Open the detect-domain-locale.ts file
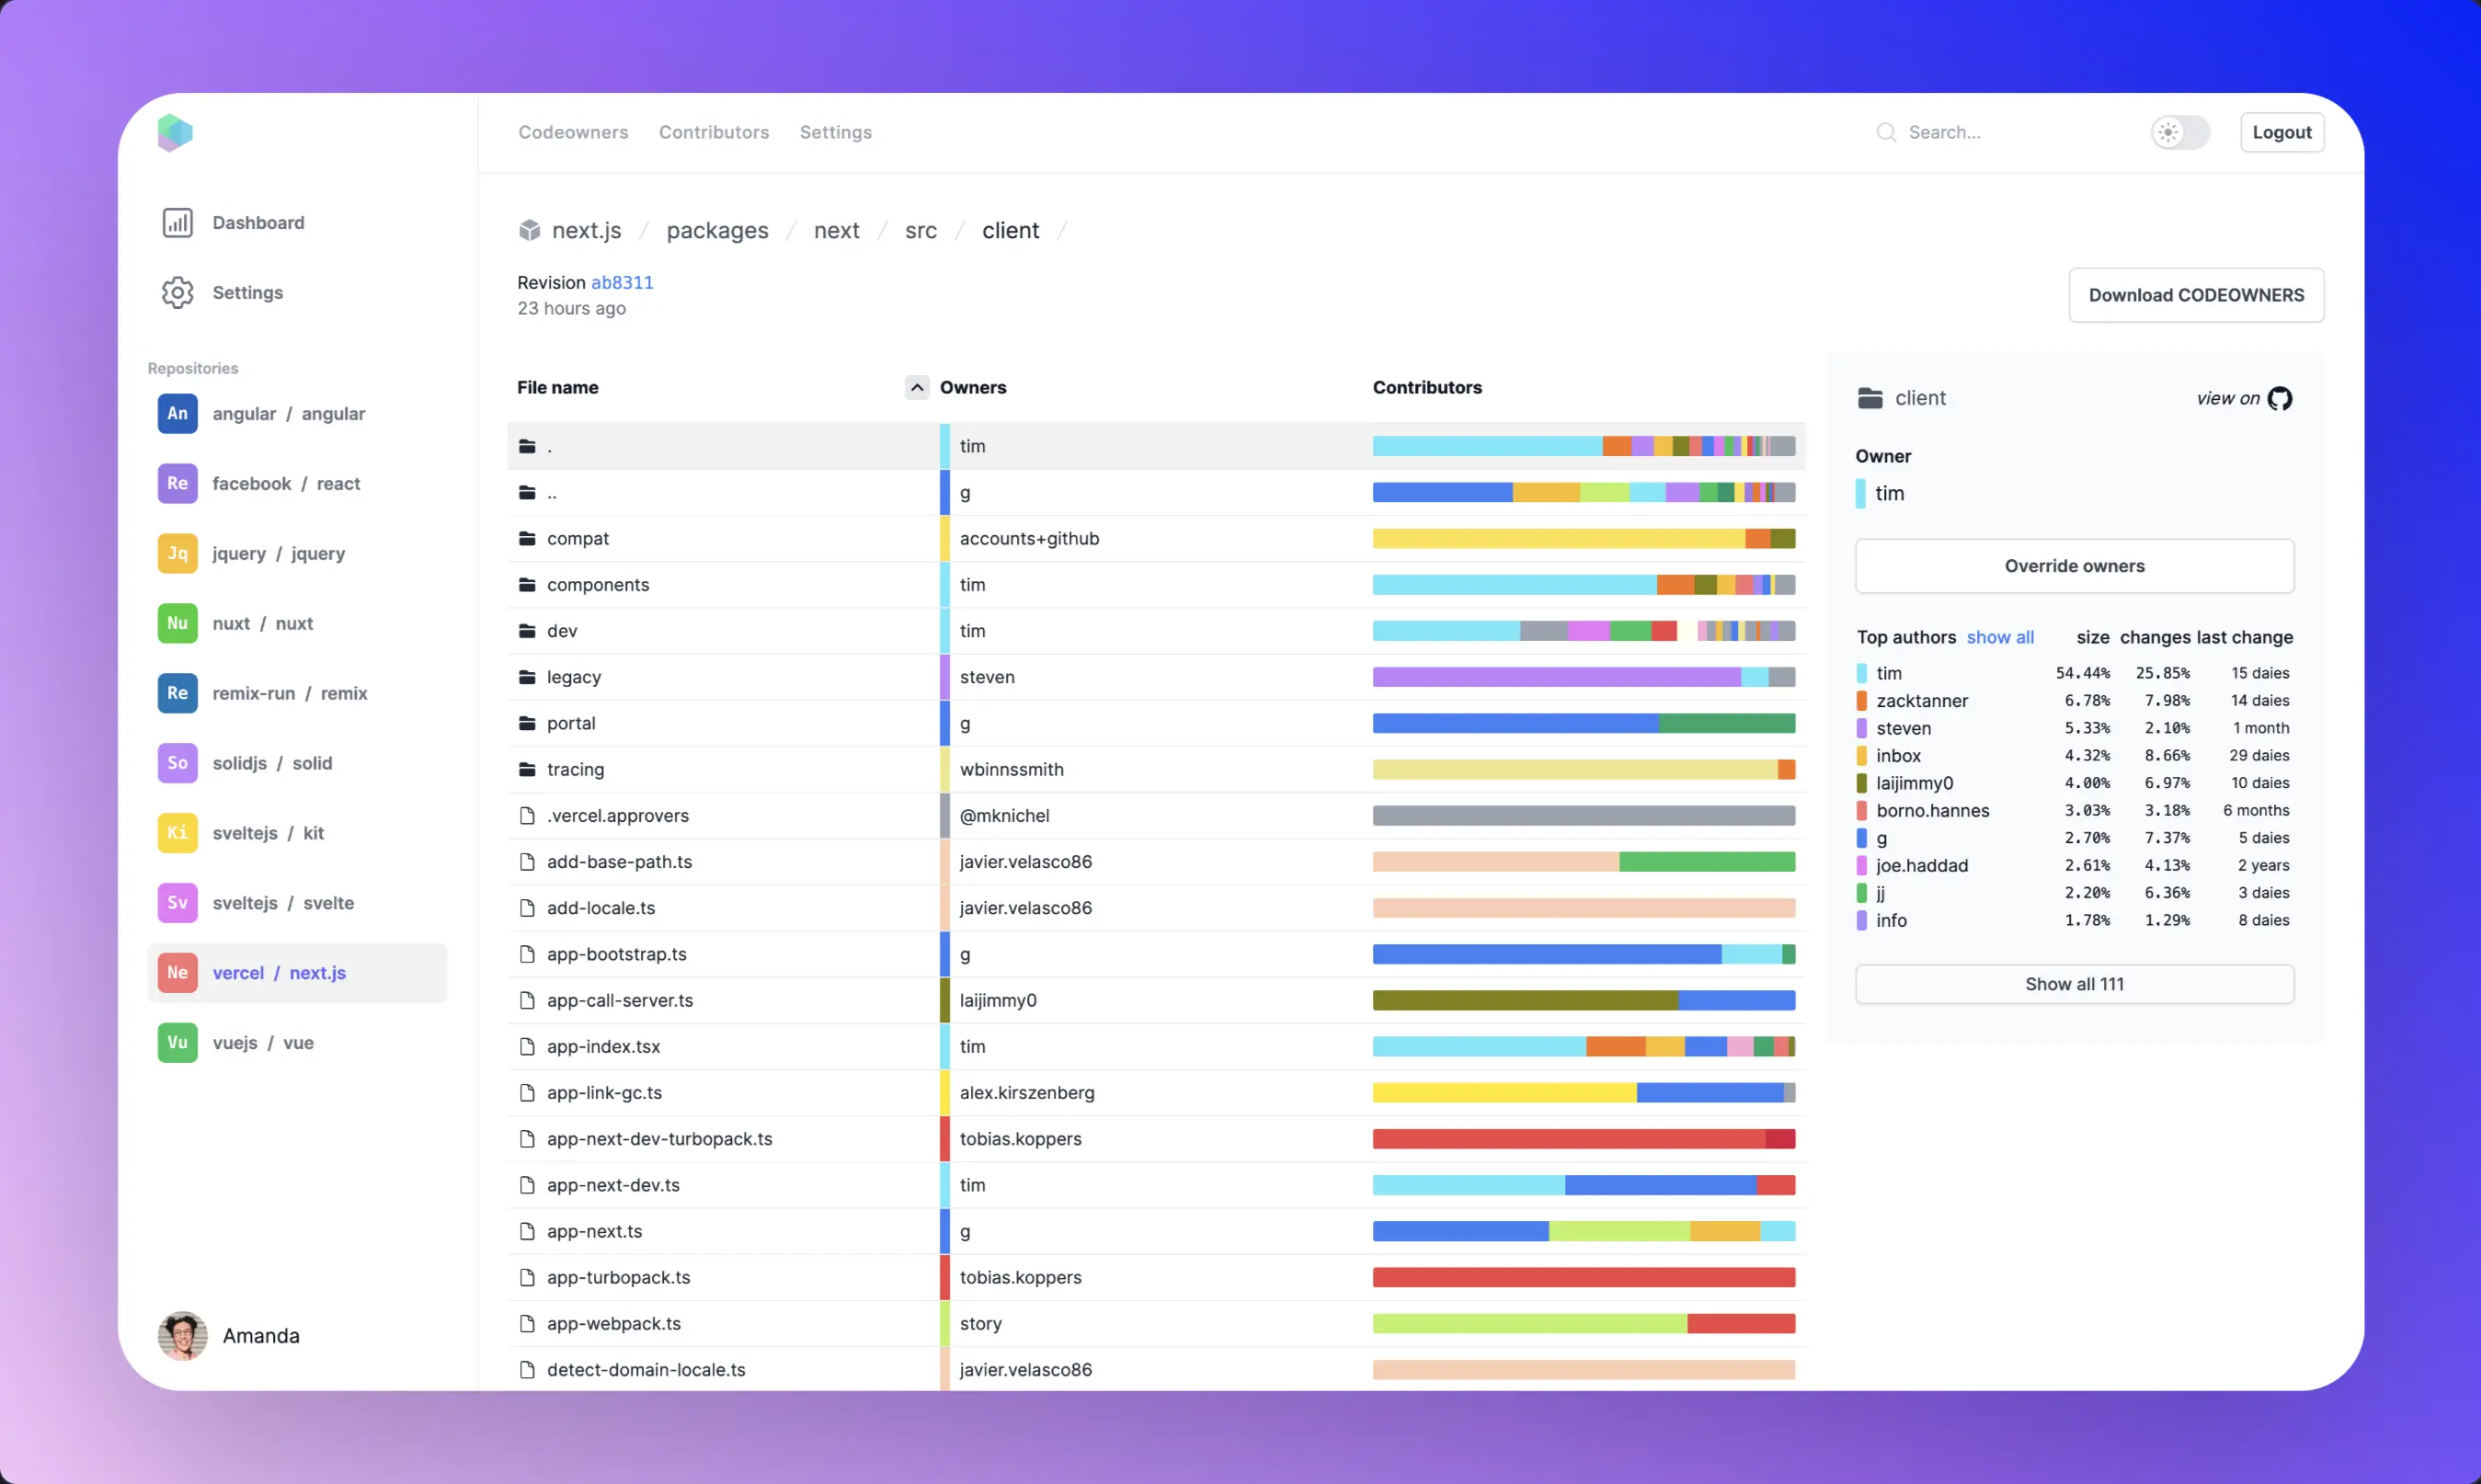 click(646, 1369)
